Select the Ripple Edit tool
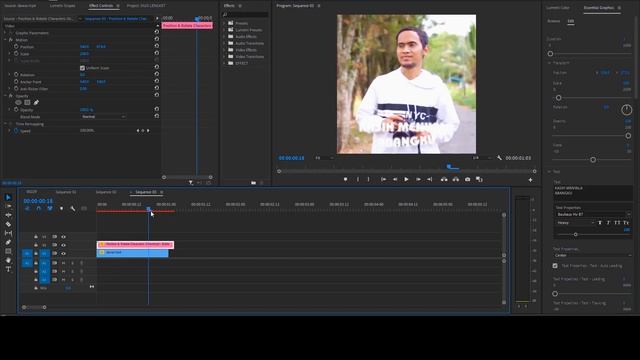The image size is (640, 360). click(8, 215)
